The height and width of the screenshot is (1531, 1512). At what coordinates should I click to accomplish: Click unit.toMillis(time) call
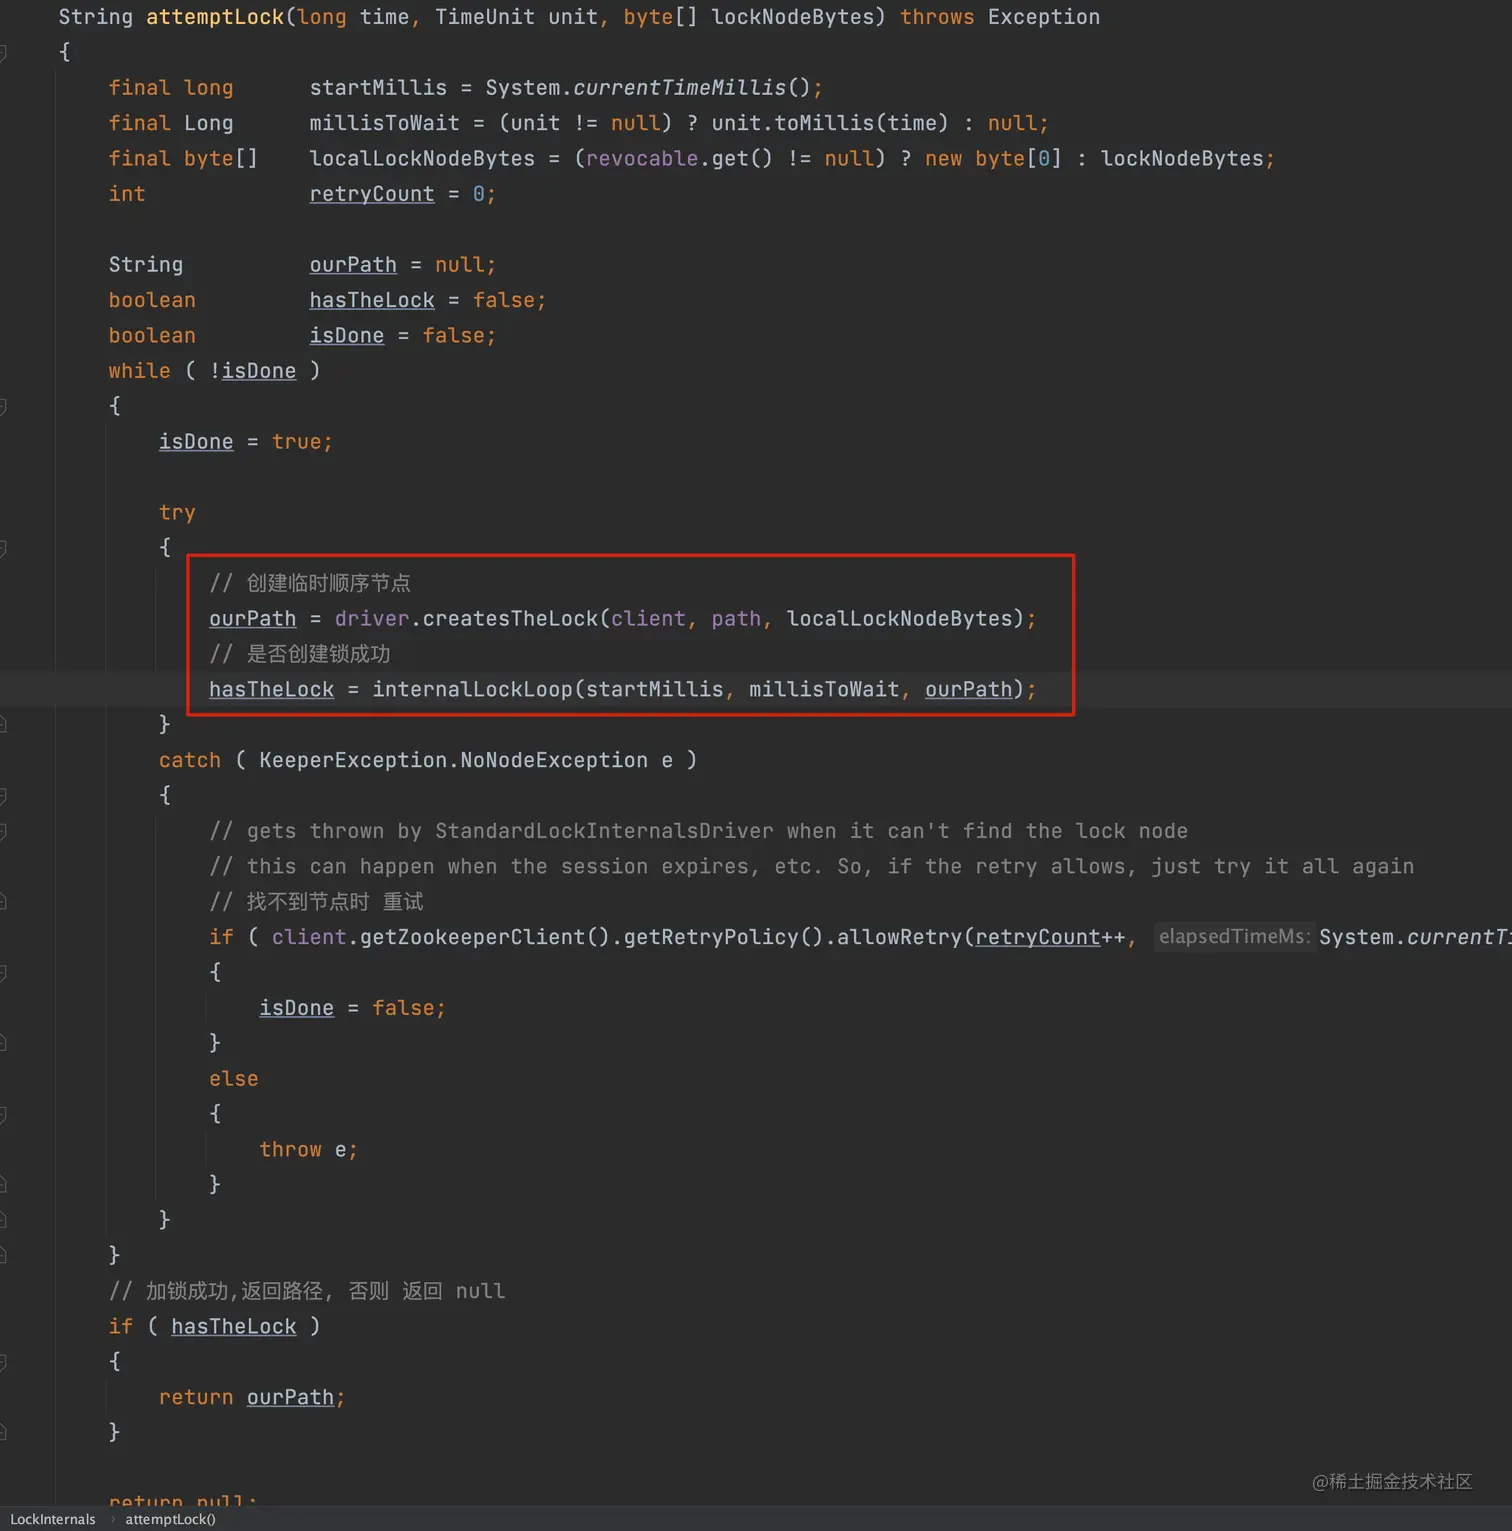pos(829,123)
